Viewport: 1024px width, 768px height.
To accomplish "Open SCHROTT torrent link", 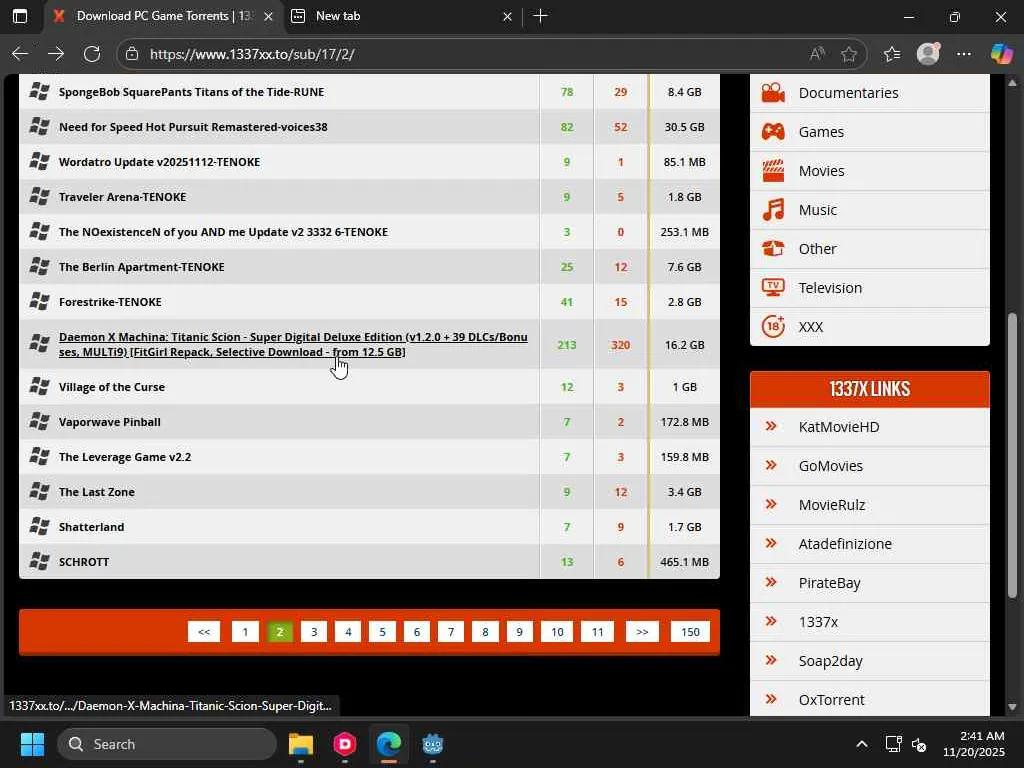I will point(84,562).
